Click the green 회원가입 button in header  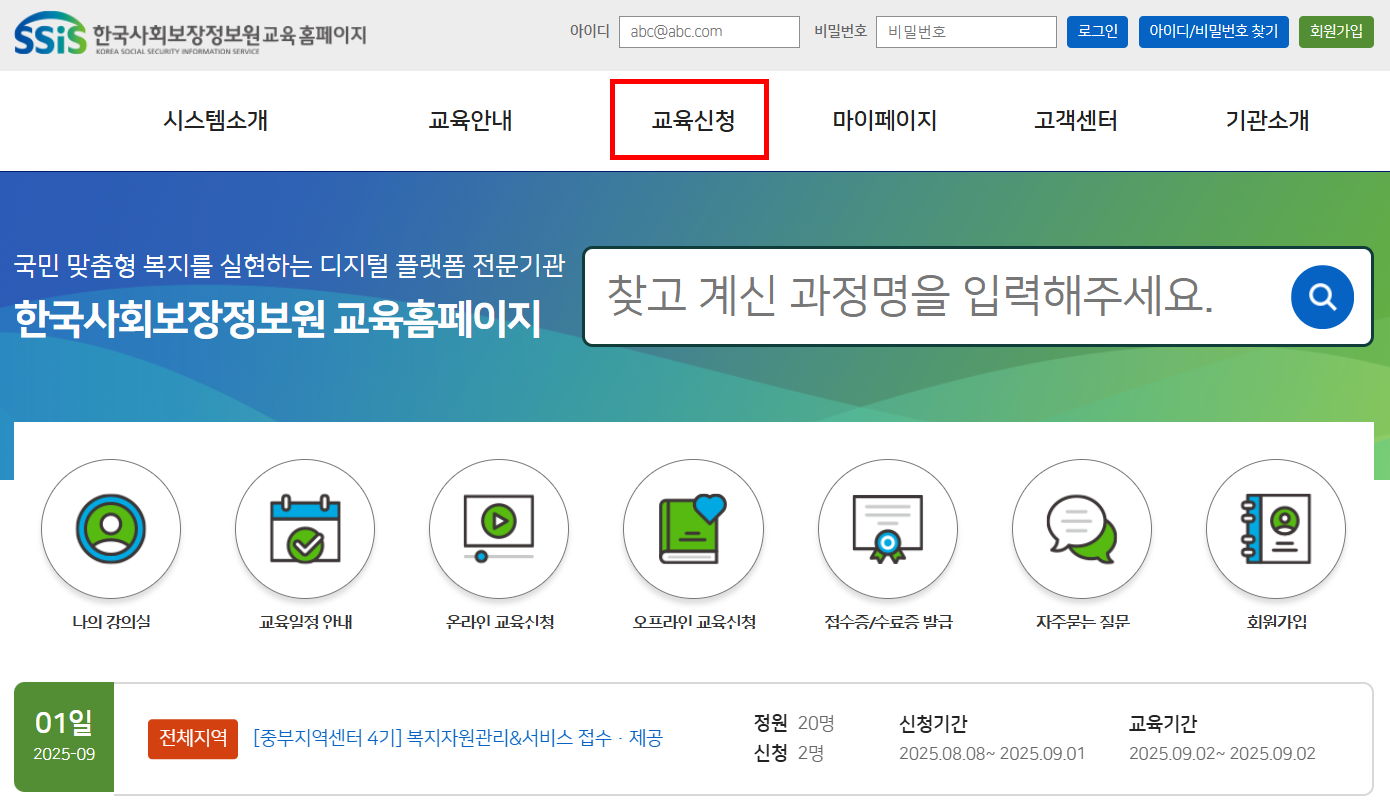click(1336, 32)
